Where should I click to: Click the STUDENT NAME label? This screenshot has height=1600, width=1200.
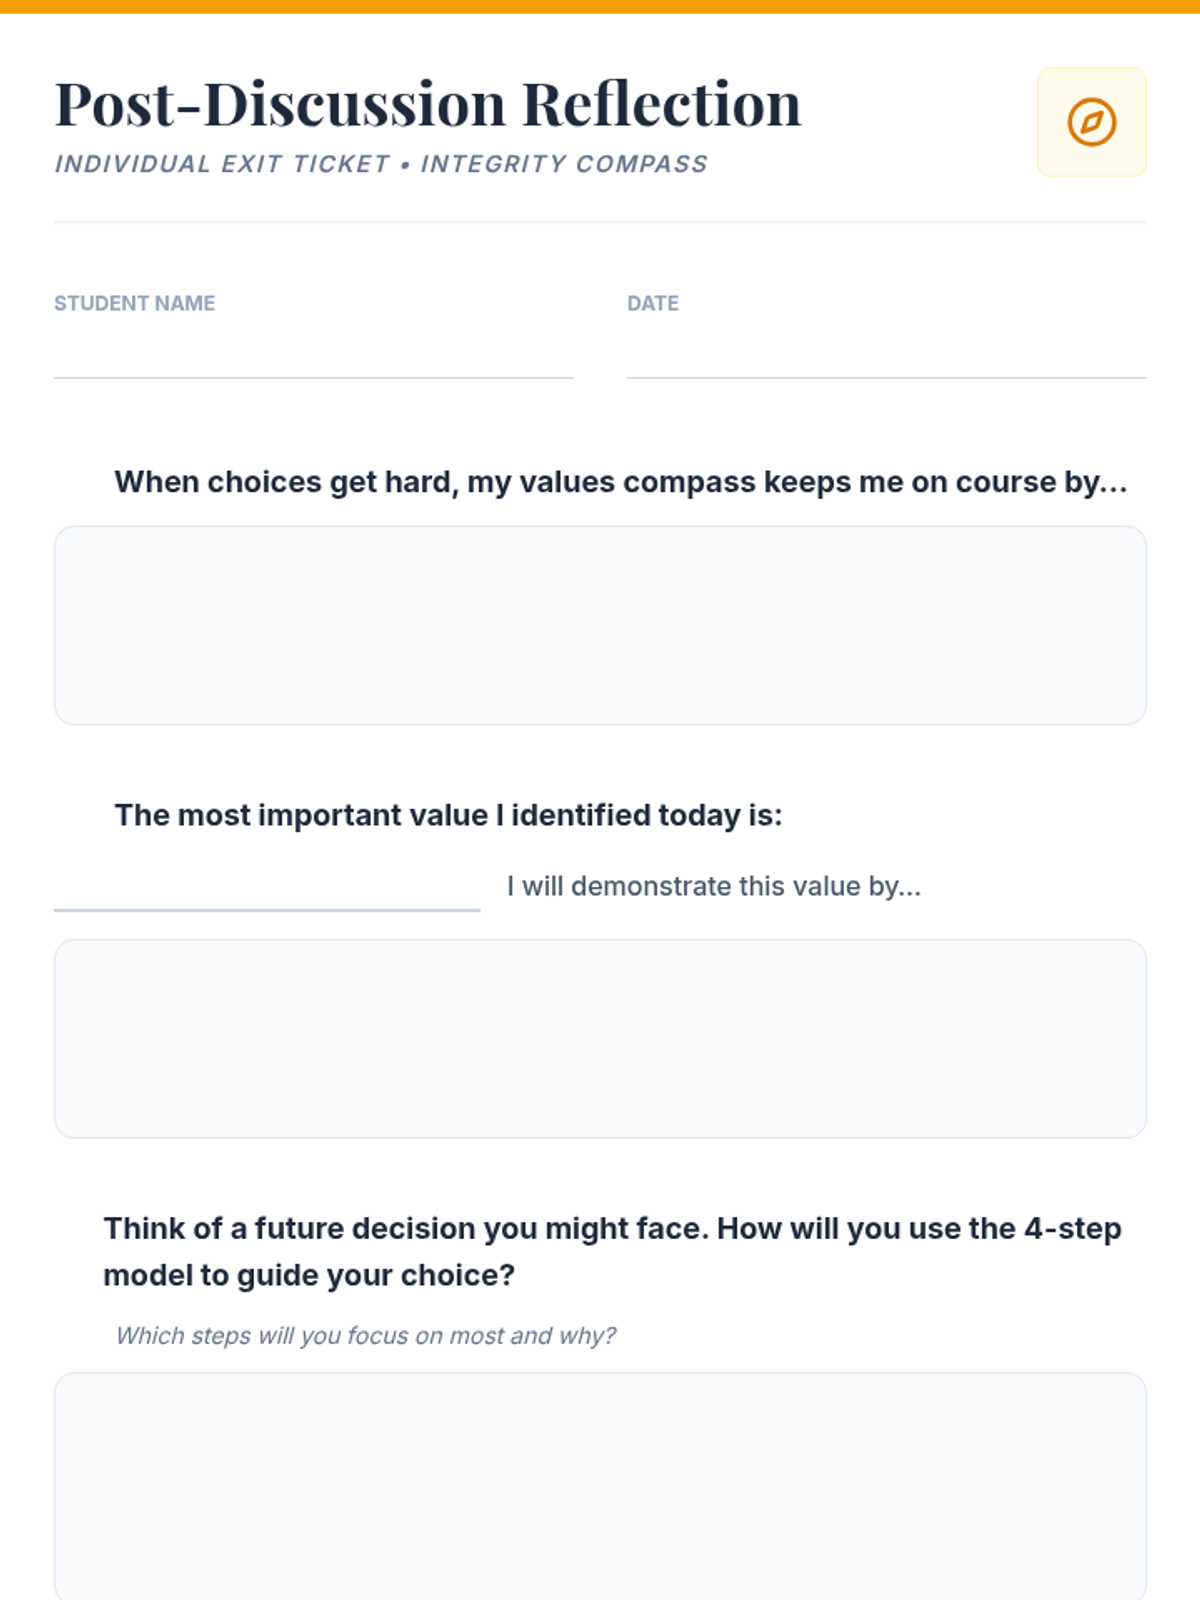click(x=134, y=303)
